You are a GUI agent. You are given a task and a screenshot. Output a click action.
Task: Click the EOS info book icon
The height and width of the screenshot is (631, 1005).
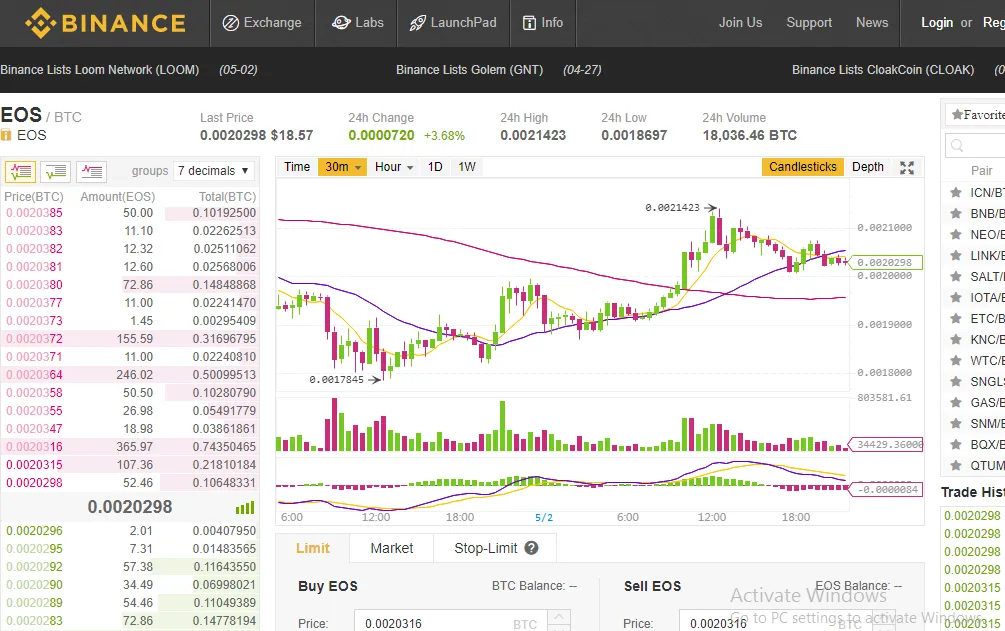click(x=6, y=135)
